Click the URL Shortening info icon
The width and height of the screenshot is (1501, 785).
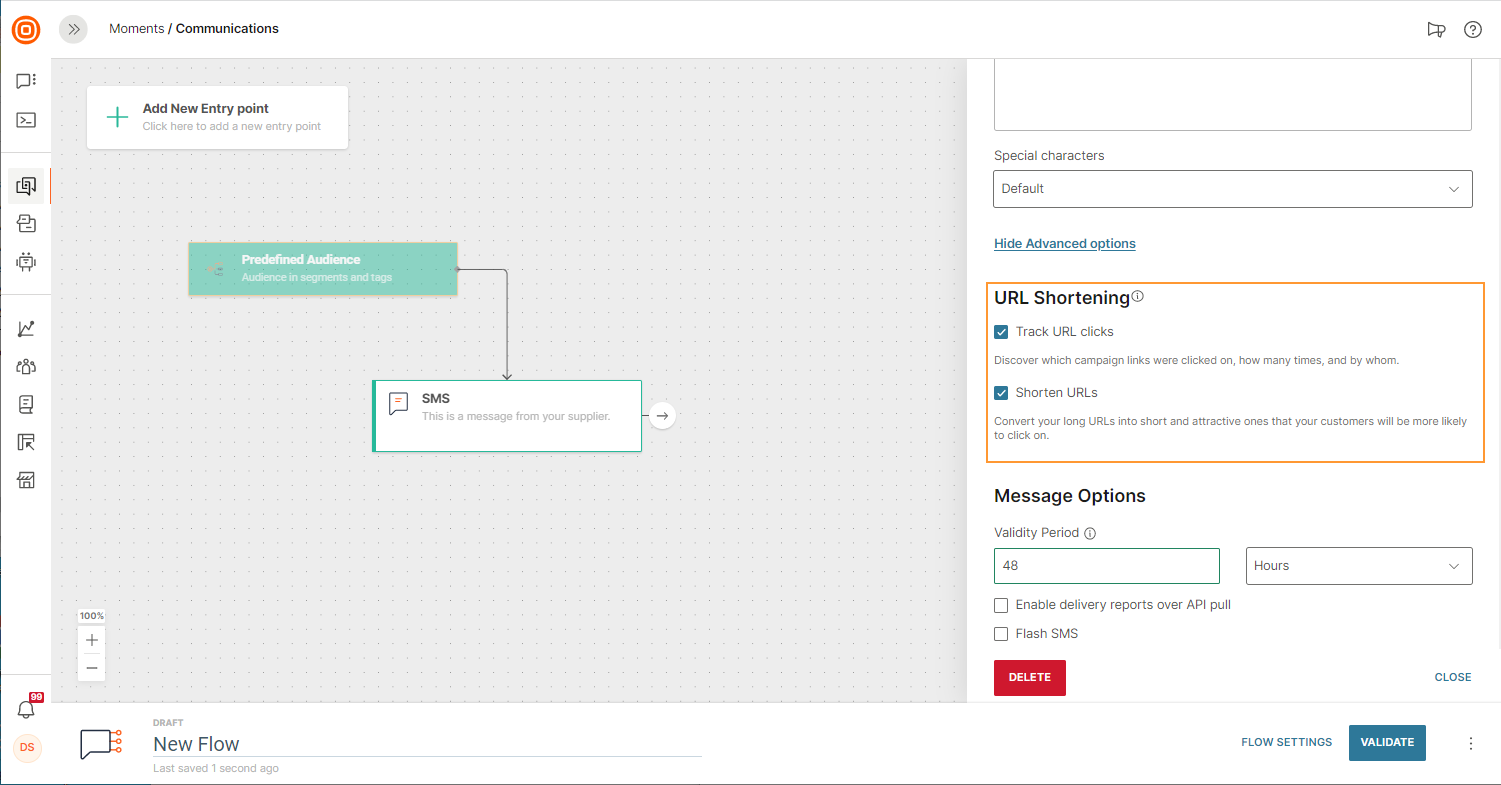click(x=1137, y=297)
